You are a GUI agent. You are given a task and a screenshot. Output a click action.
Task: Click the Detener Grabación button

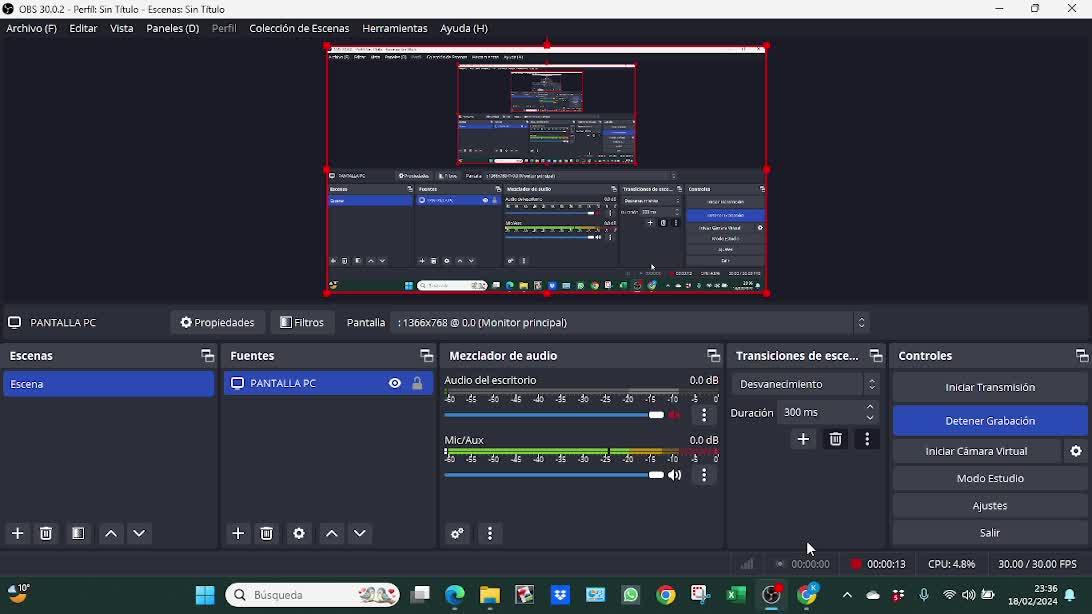(x=989, y=421)
